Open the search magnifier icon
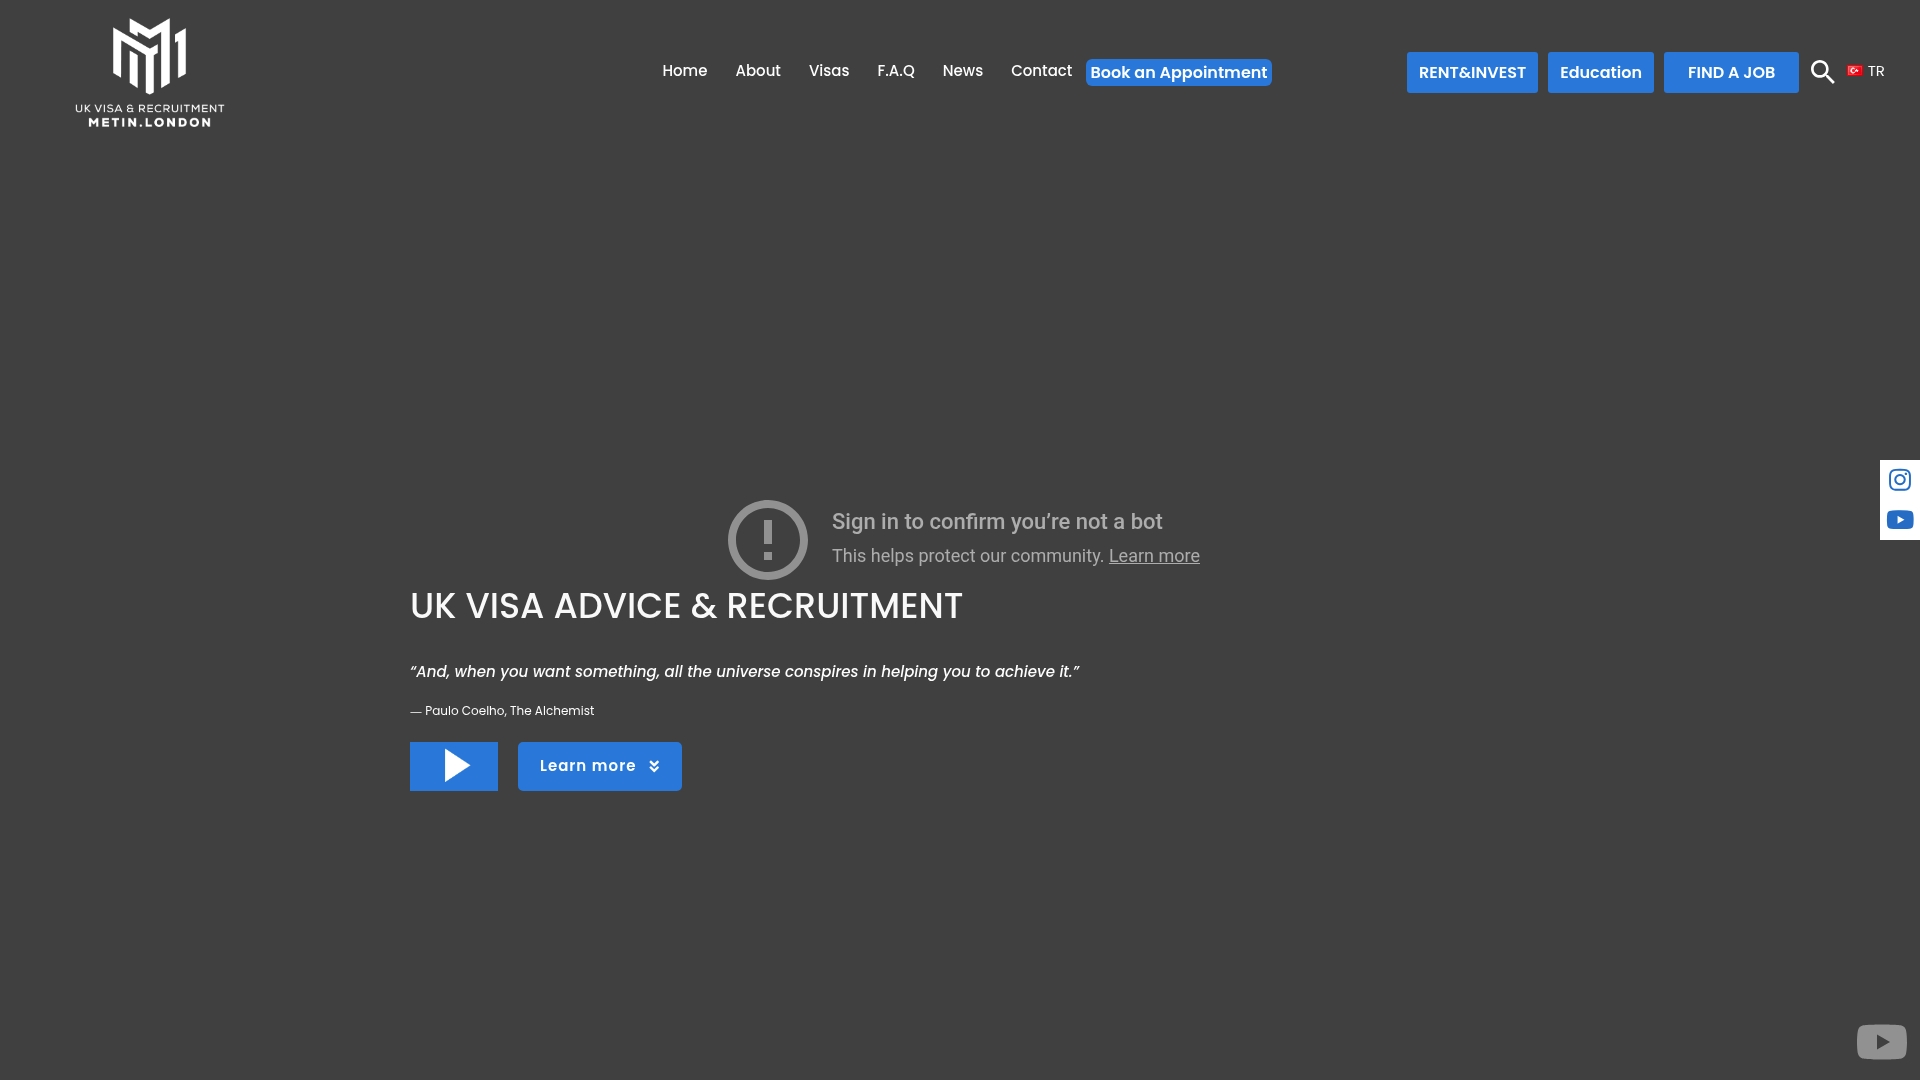This screenshot has height=1080, width=1920. click(x=1822, y=72)
